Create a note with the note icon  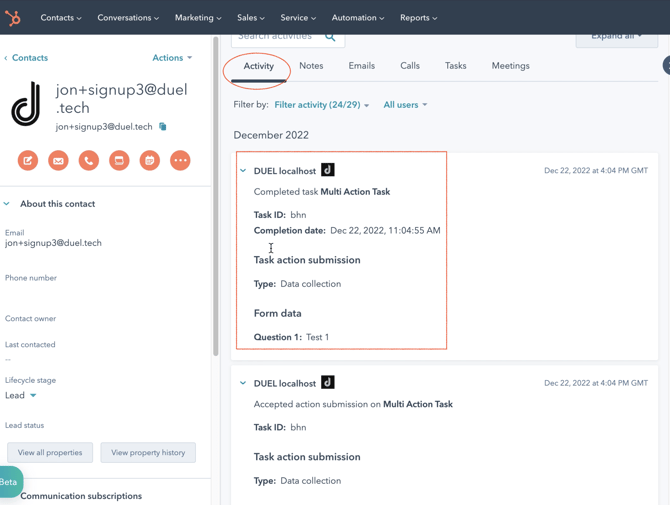pos(28,160)
